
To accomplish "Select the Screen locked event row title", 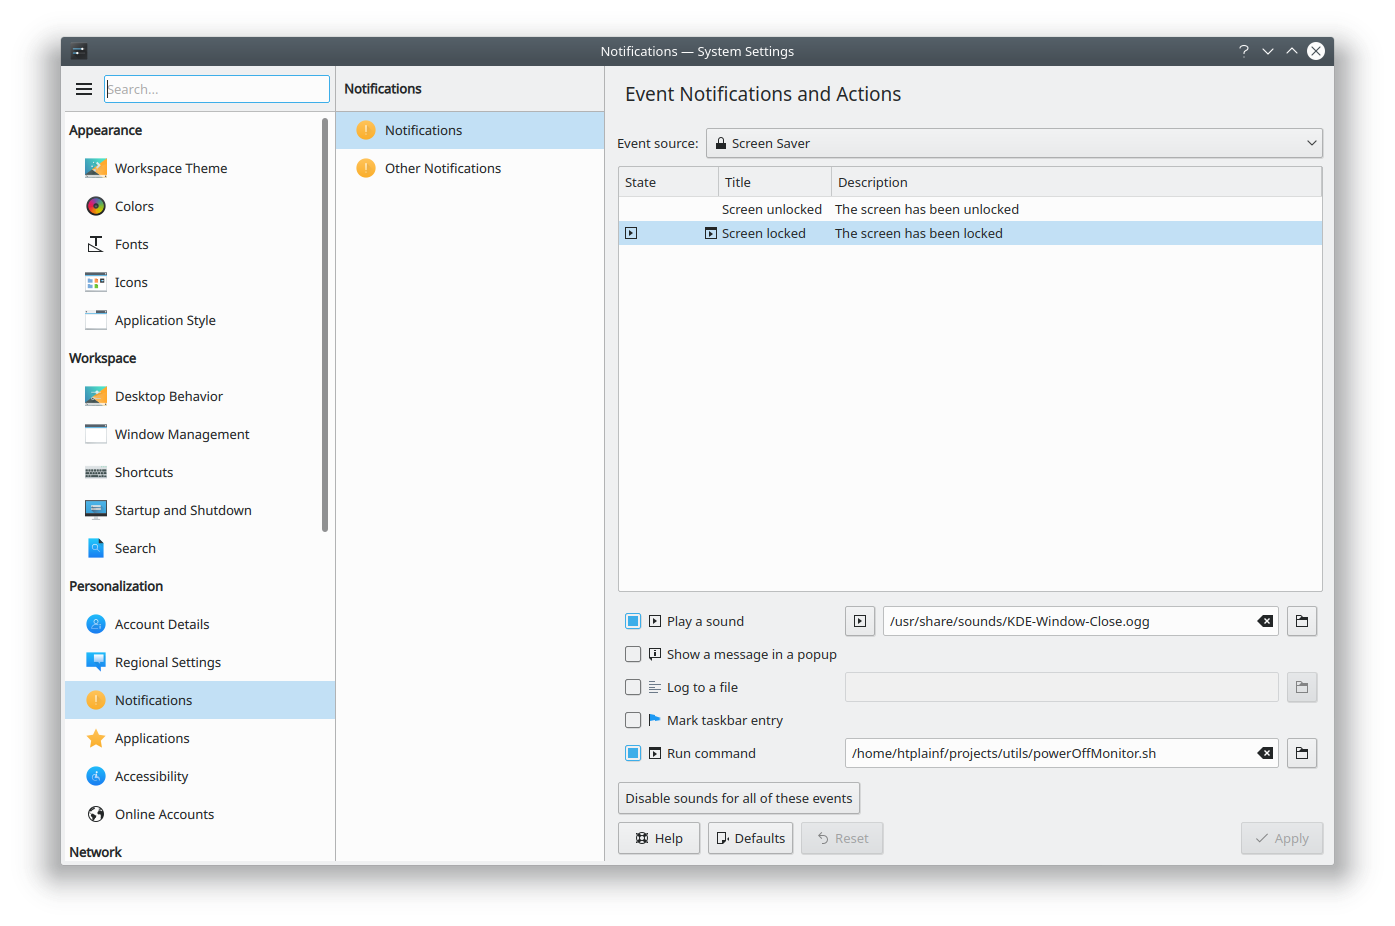I will [x=764, y=233].
